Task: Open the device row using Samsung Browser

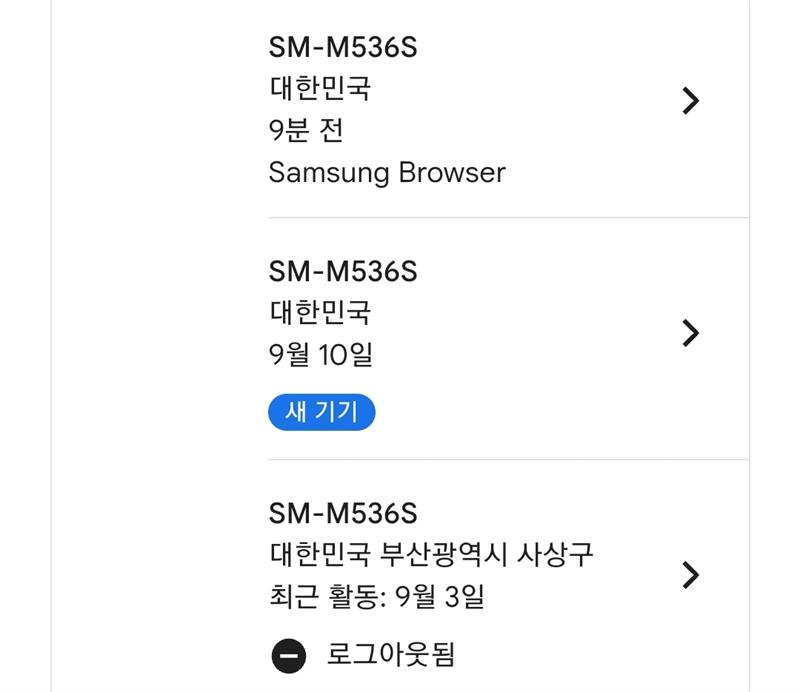Action: tap(500, 110)
